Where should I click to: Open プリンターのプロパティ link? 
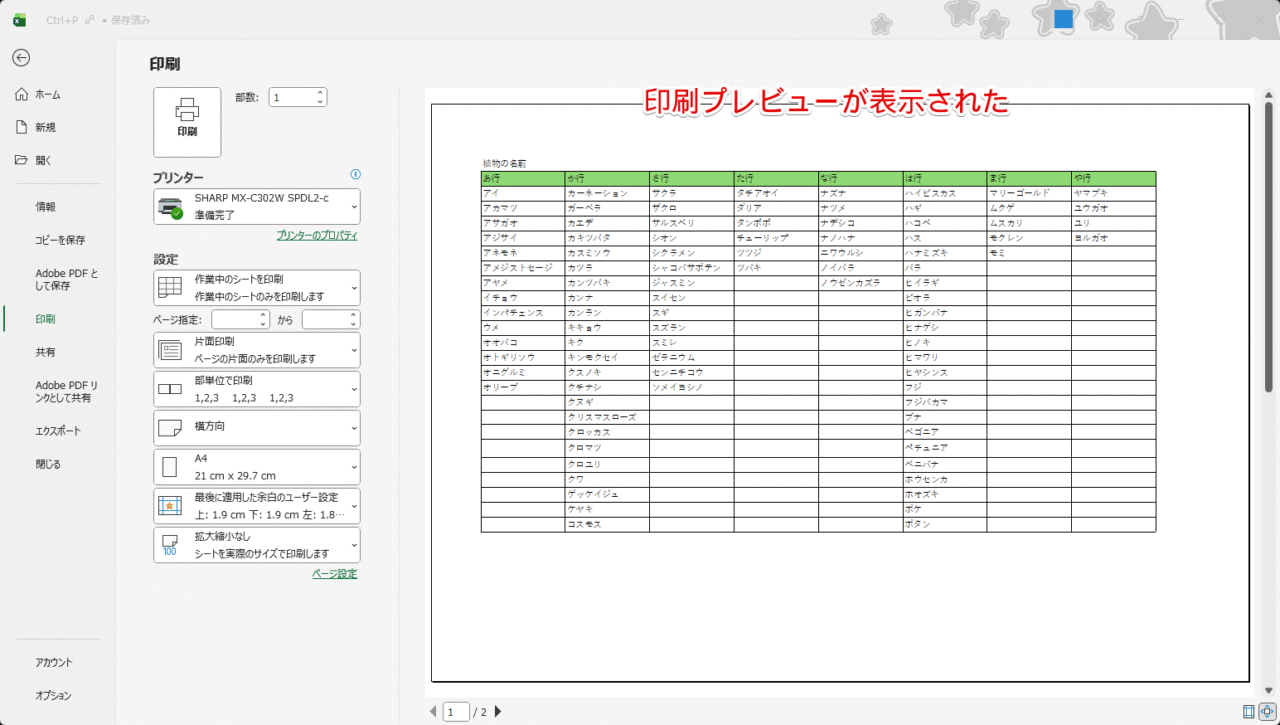[x=316, y=233]
